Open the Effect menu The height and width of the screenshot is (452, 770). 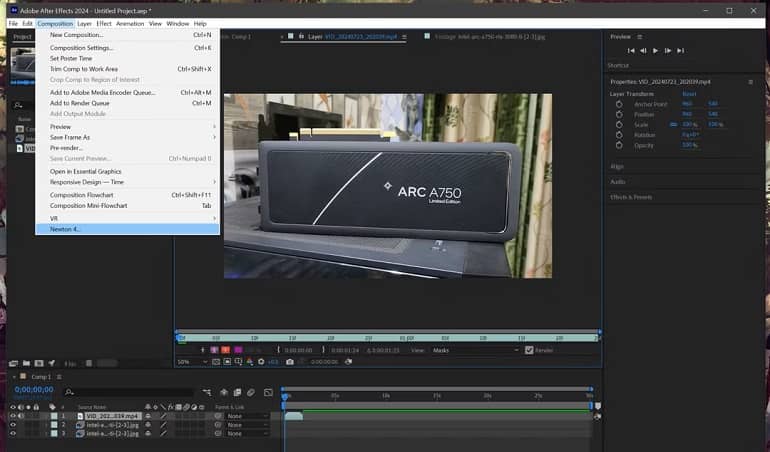pos(104,24)
